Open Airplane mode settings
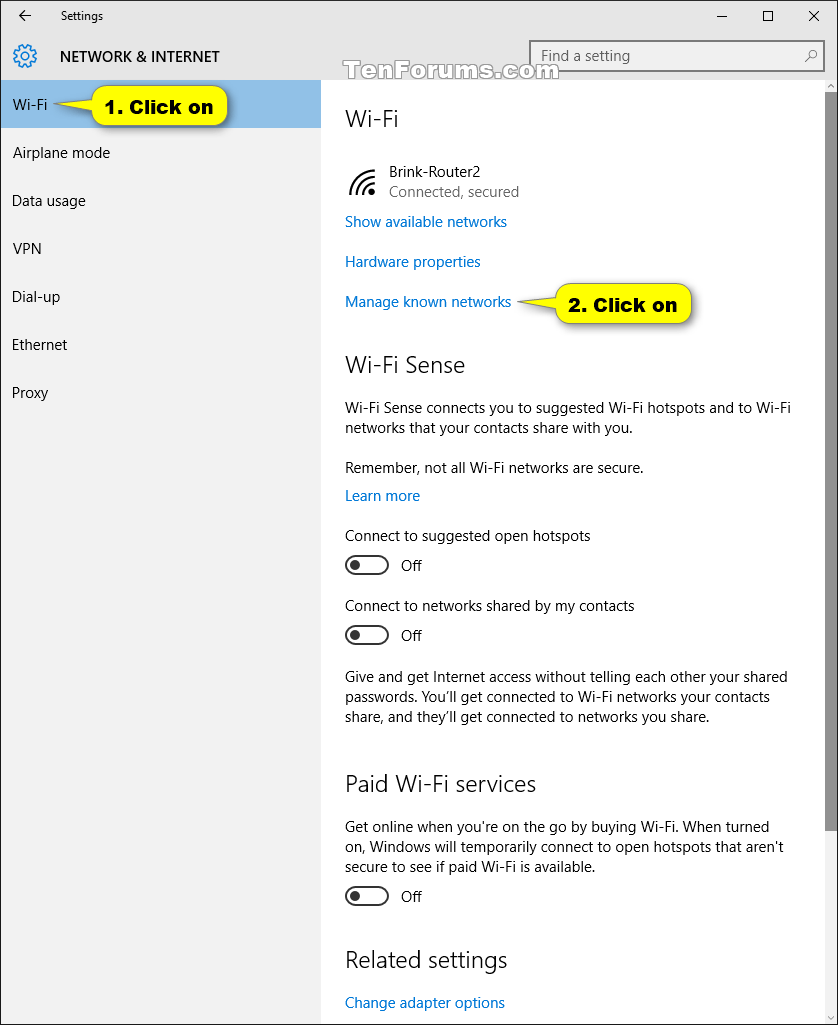 coord(61,152)
